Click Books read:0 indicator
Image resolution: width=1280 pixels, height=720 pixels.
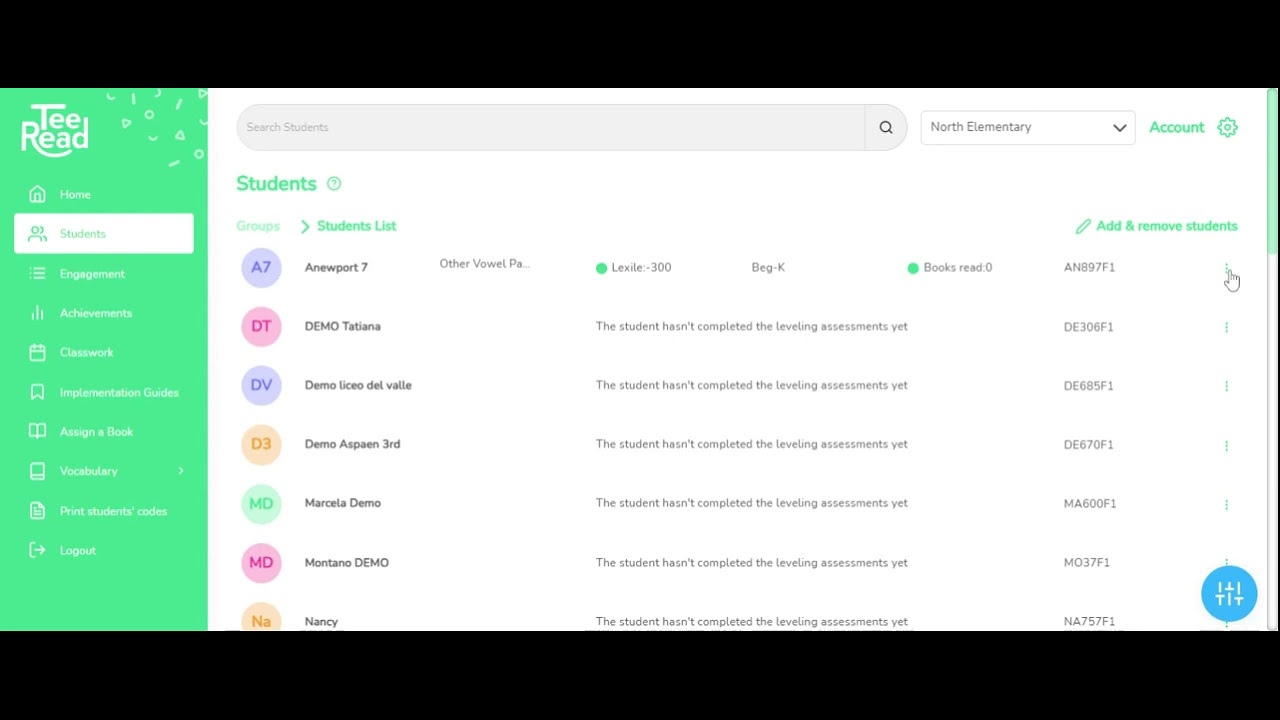950,268
